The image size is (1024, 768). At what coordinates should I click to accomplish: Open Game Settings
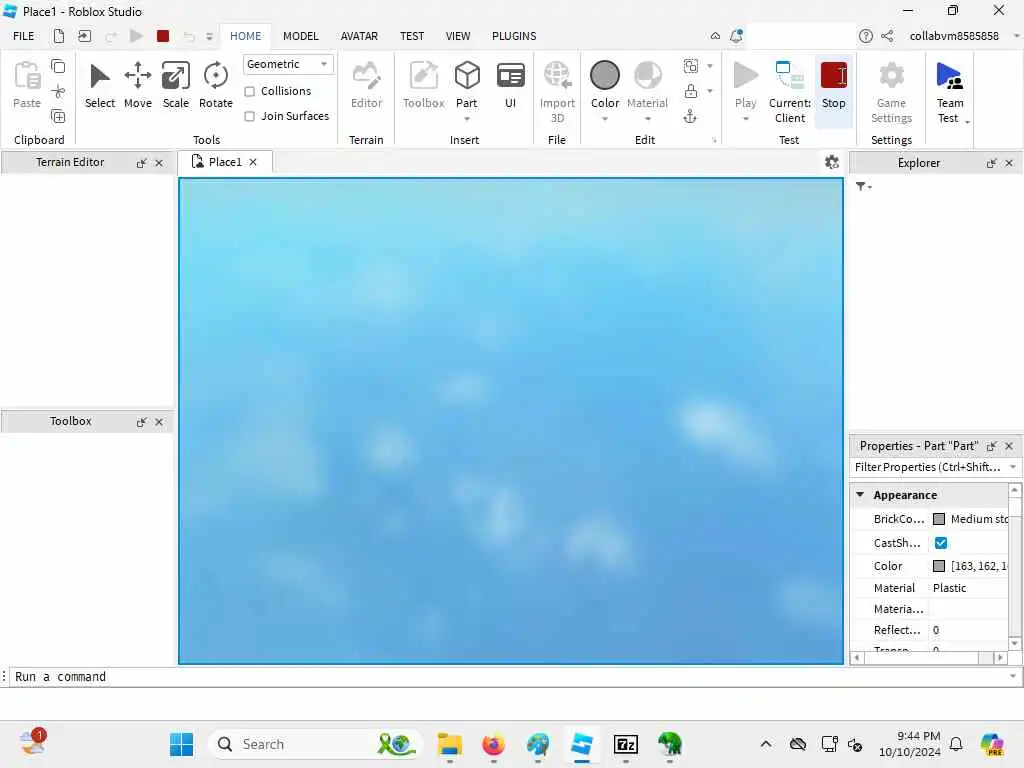pos(891,91)
